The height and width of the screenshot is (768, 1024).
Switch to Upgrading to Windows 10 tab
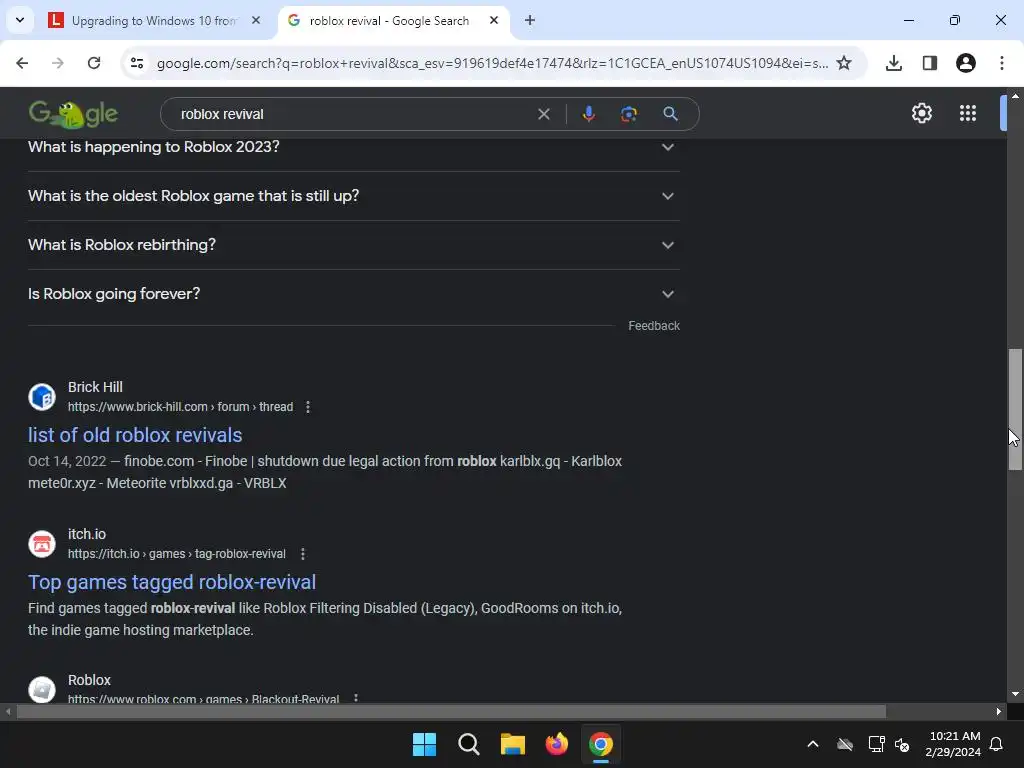pyautogui.click(x=154, y=21)
